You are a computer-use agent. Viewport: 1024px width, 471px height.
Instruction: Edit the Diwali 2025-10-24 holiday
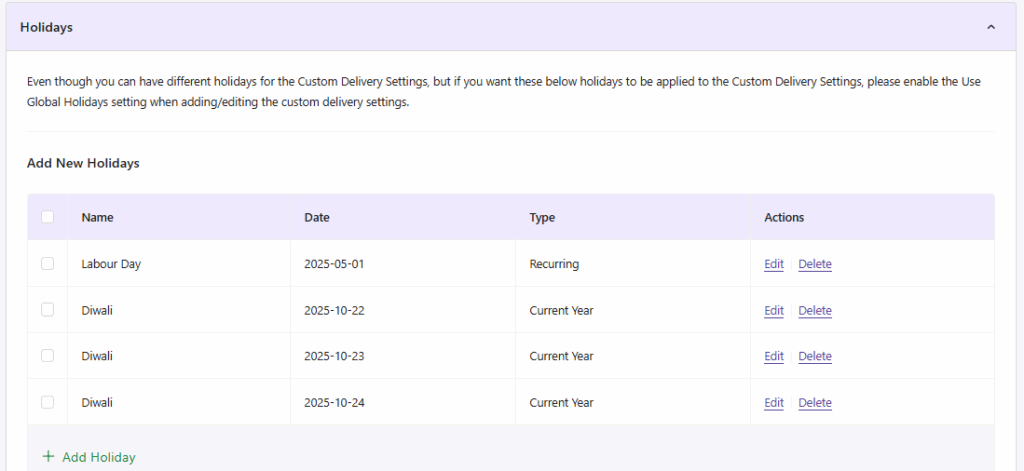pos(774,402)
